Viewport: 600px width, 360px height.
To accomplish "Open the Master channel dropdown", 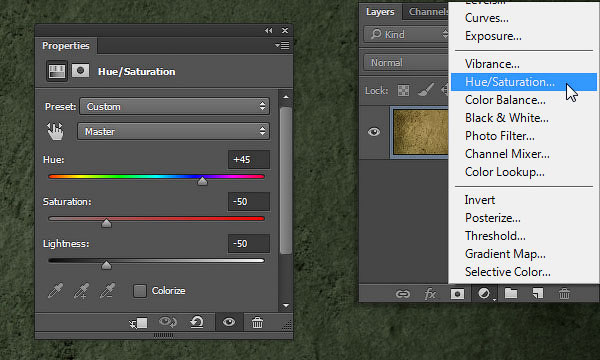I will (173, 131).
